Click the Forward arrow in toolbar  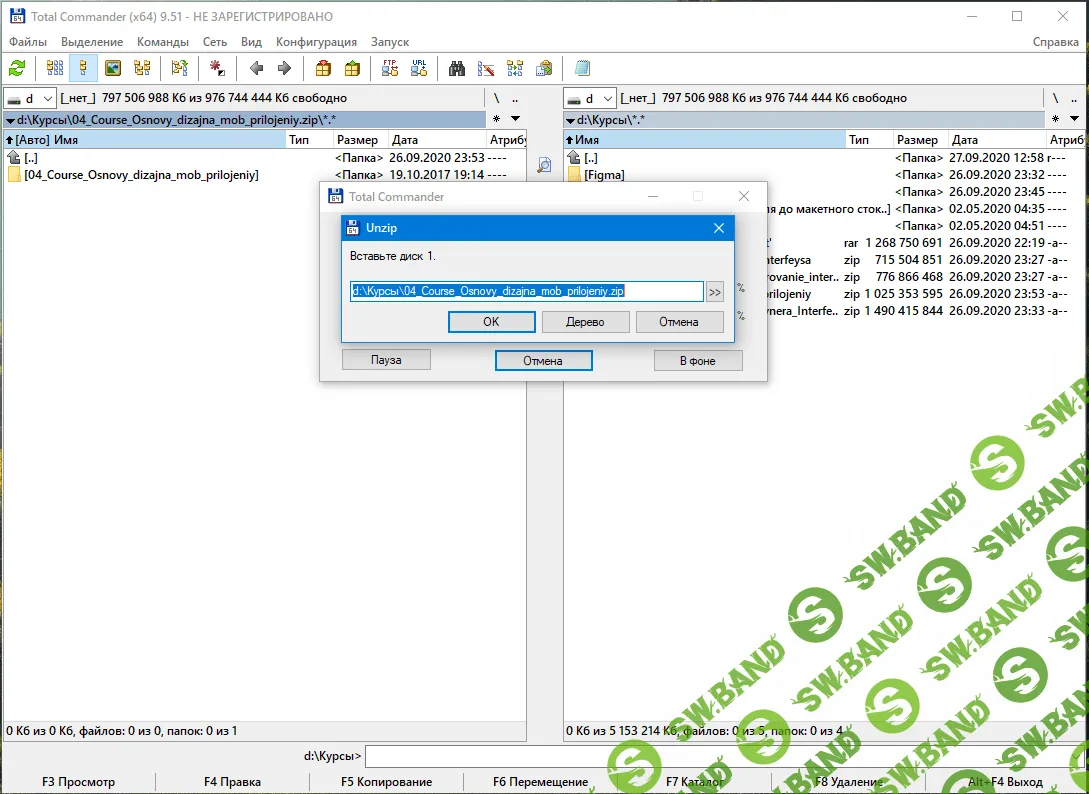click(x=284, y=68)
